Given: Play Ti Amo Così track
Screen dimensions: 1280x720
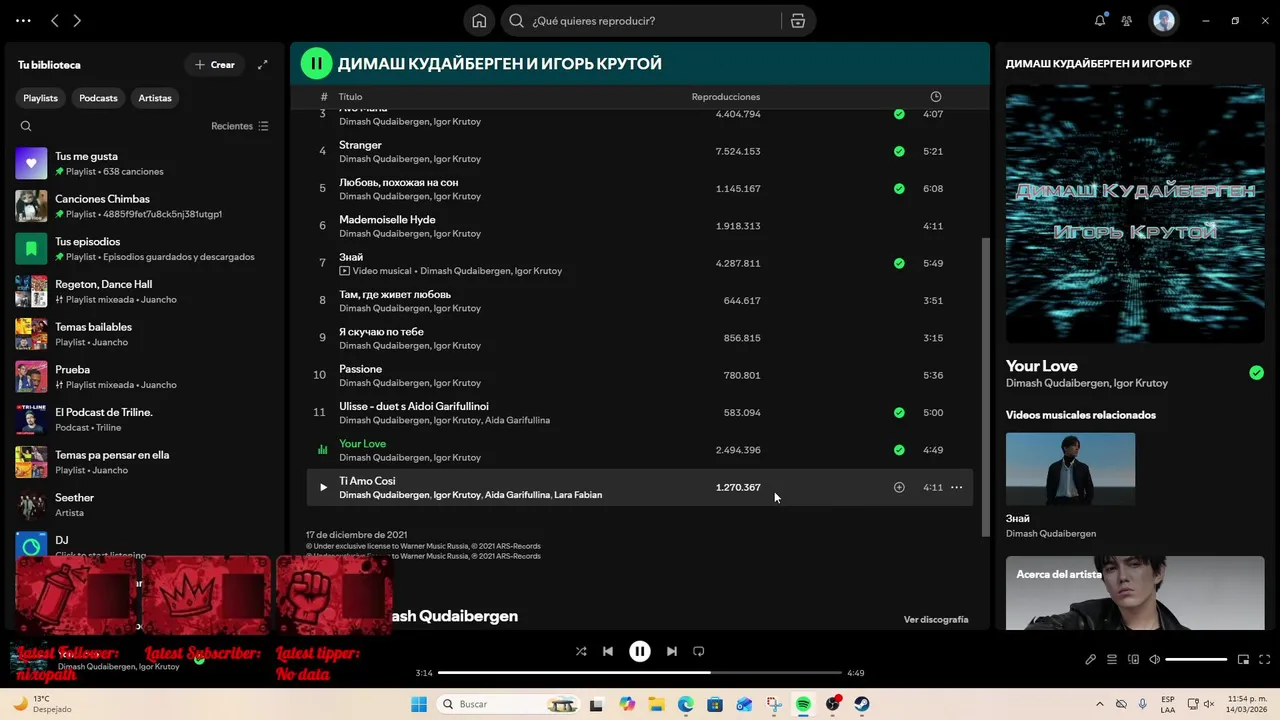Looking at the screenshot, I should pyautogui.click(x=323, y=487).
